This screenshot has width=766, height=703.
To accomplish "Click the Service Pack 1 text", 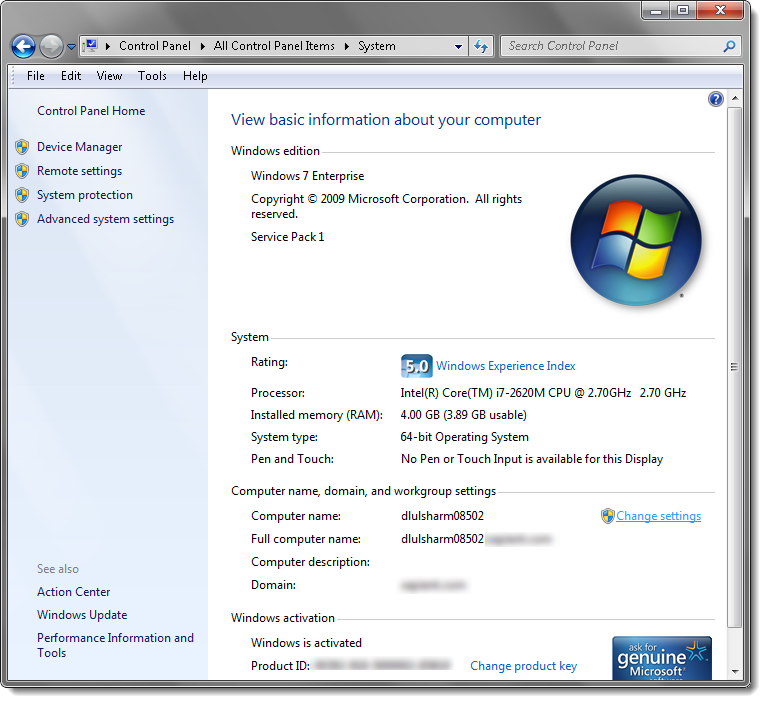I will click(x=288, y=237).
